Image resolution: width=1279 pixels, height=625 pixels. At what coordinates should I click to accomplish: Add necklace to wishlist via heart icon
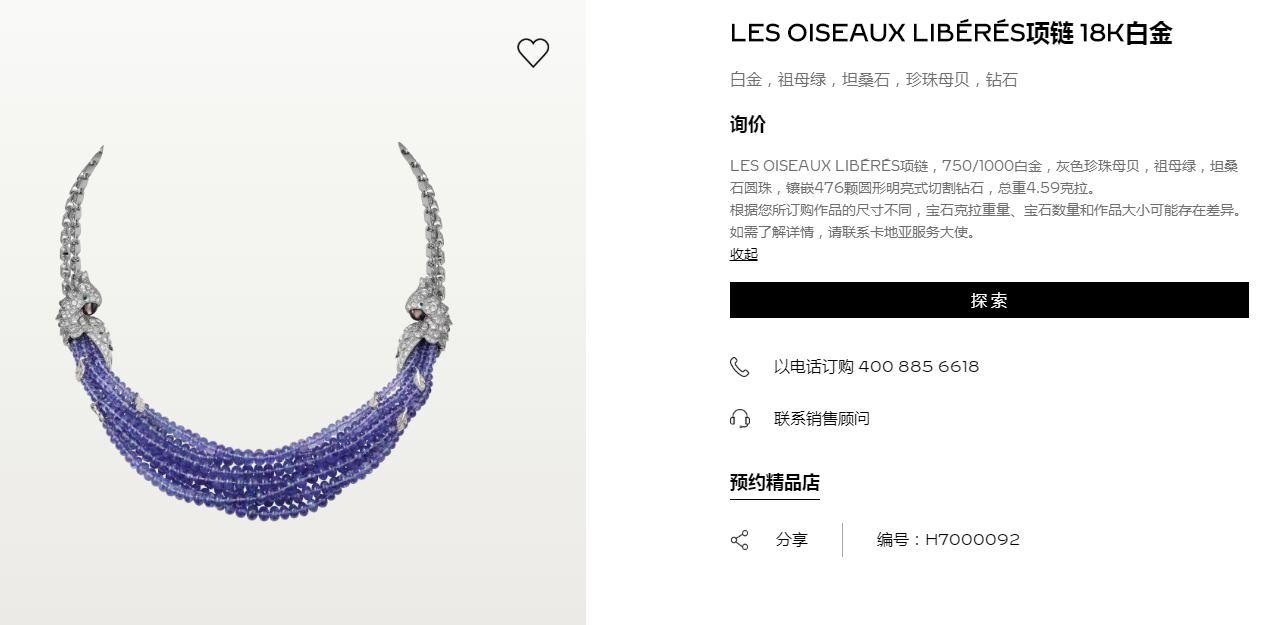coord(533,53)
